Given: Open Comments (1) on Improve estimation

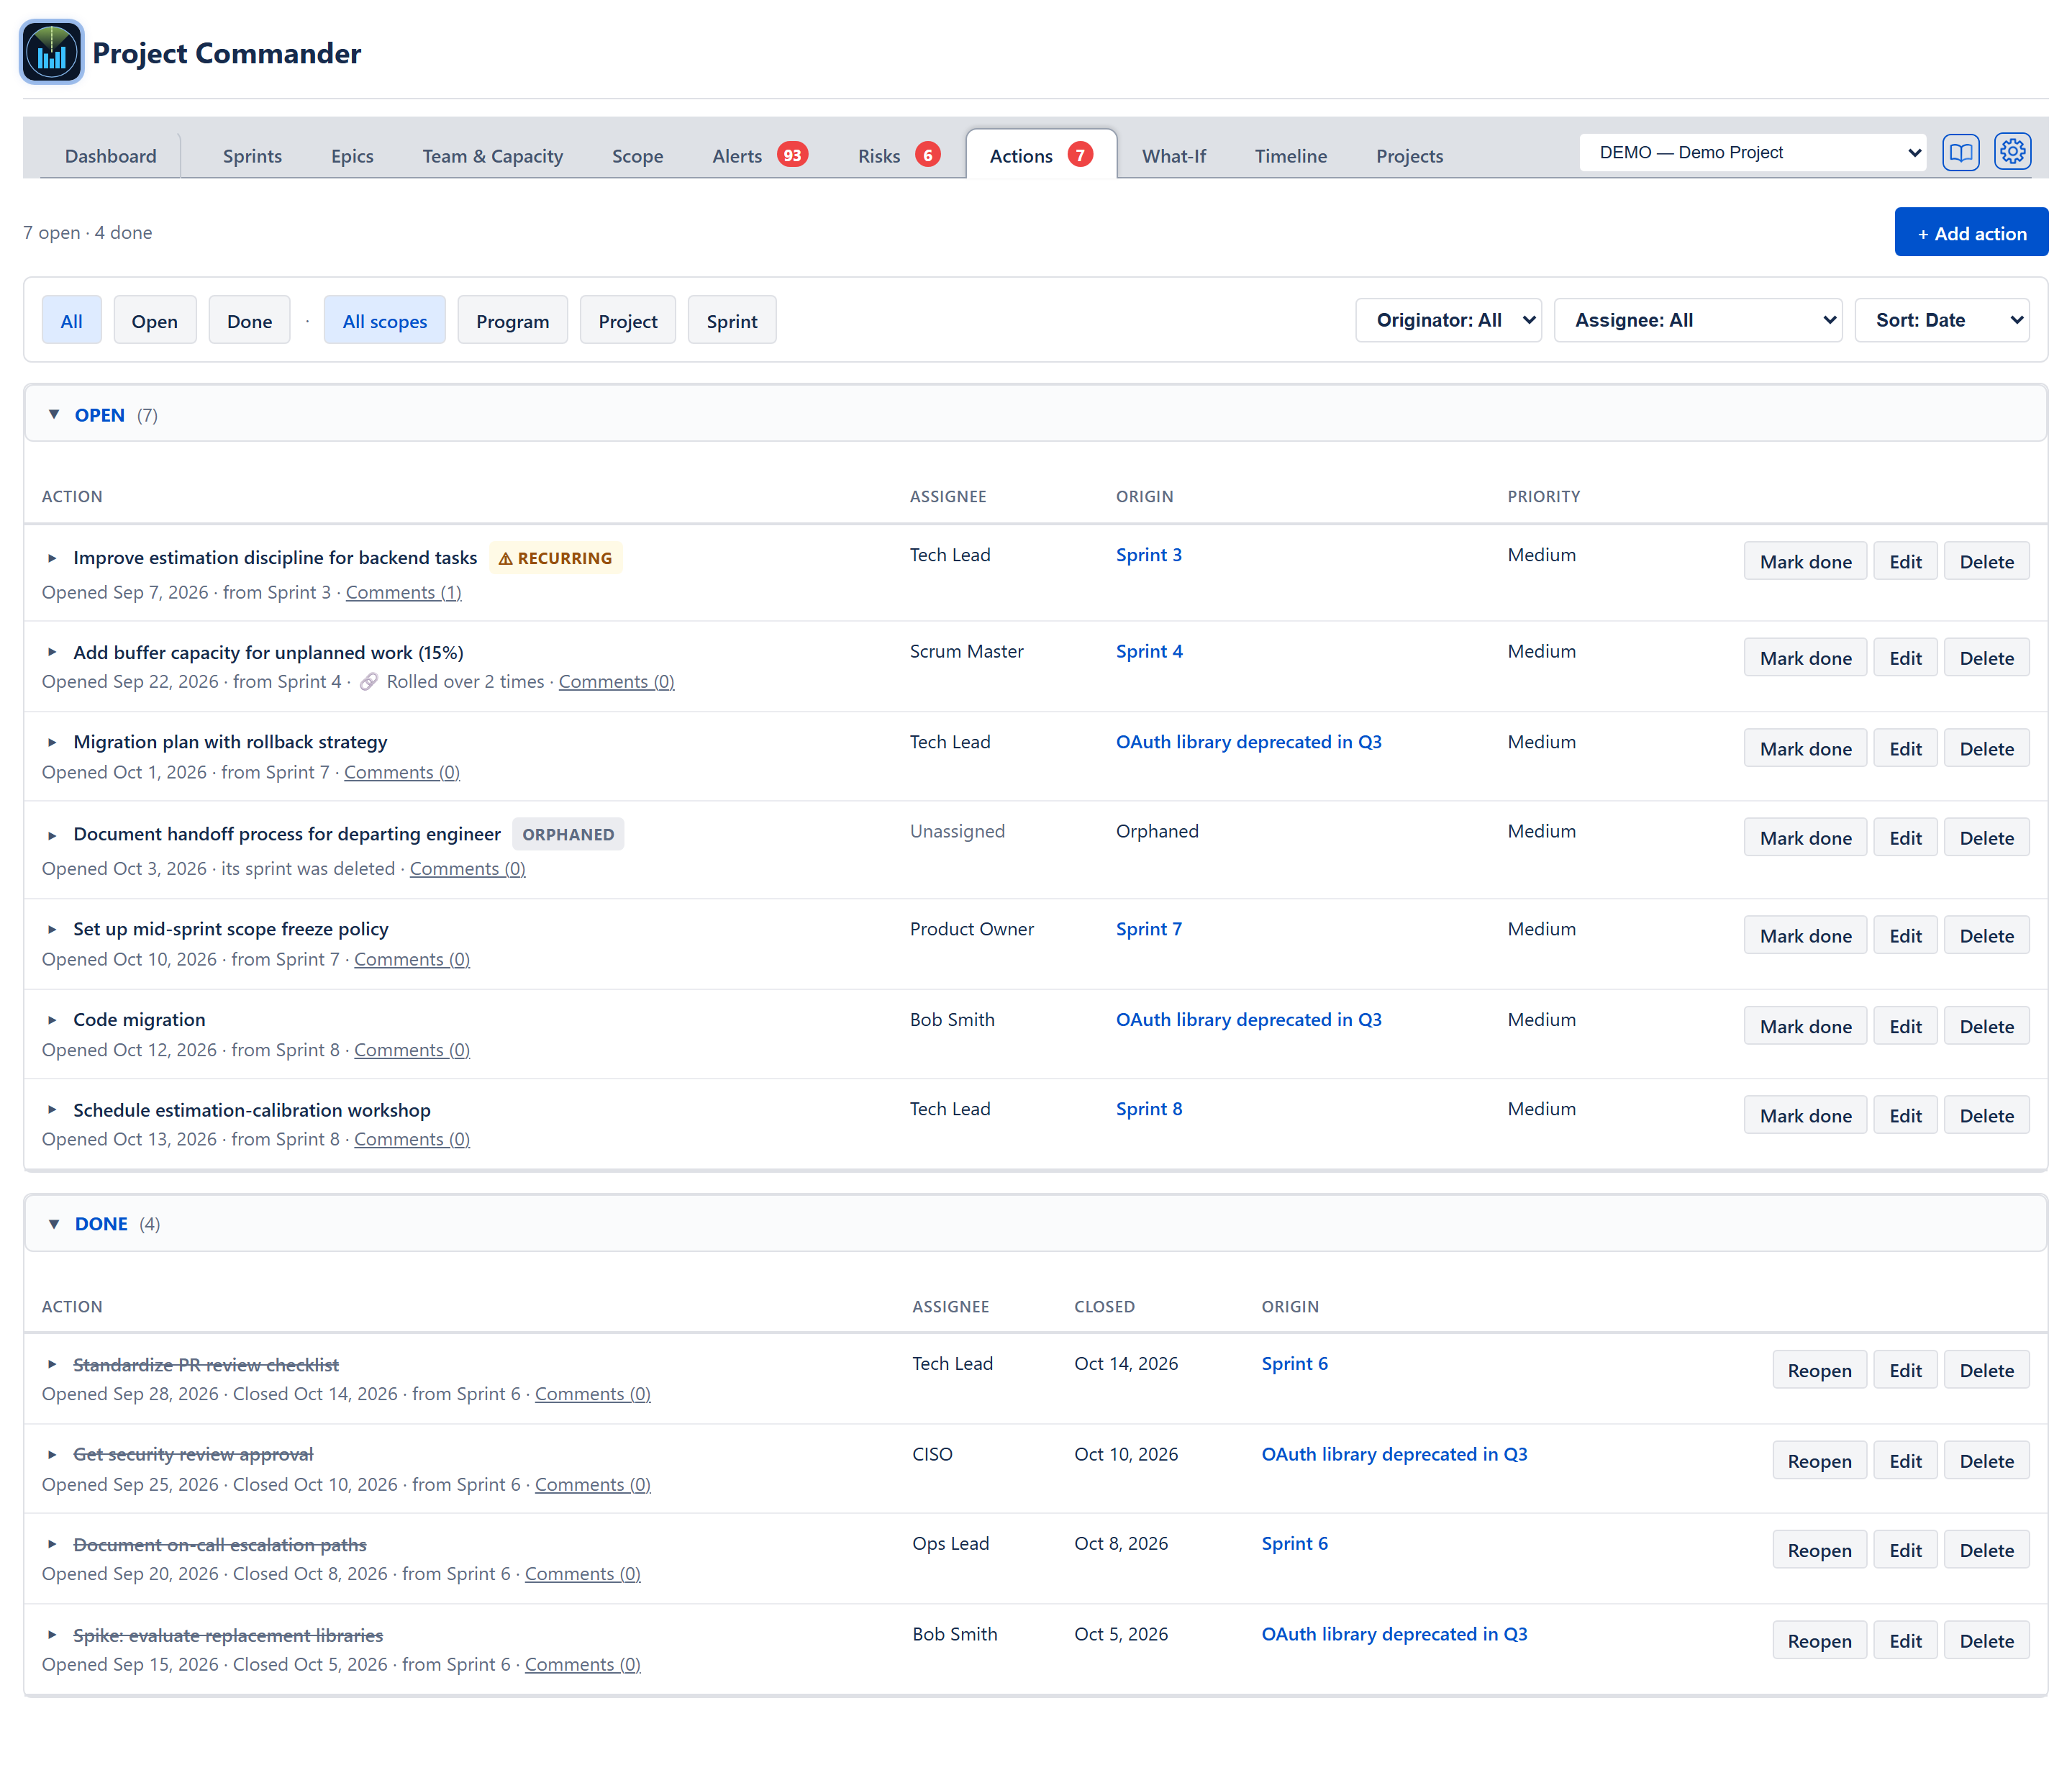Looking at the screenshot, I should (404, 592).
